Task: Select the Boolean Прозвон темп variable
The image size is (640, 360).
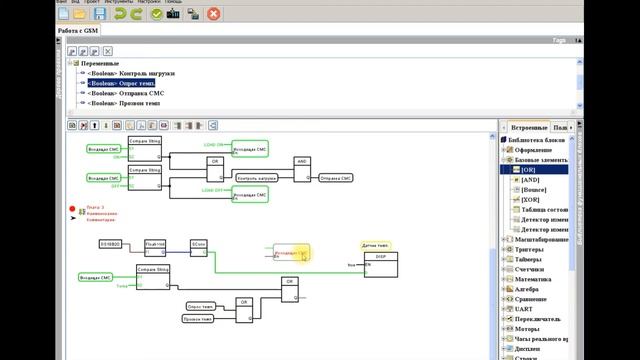Action: click(124, 103)
